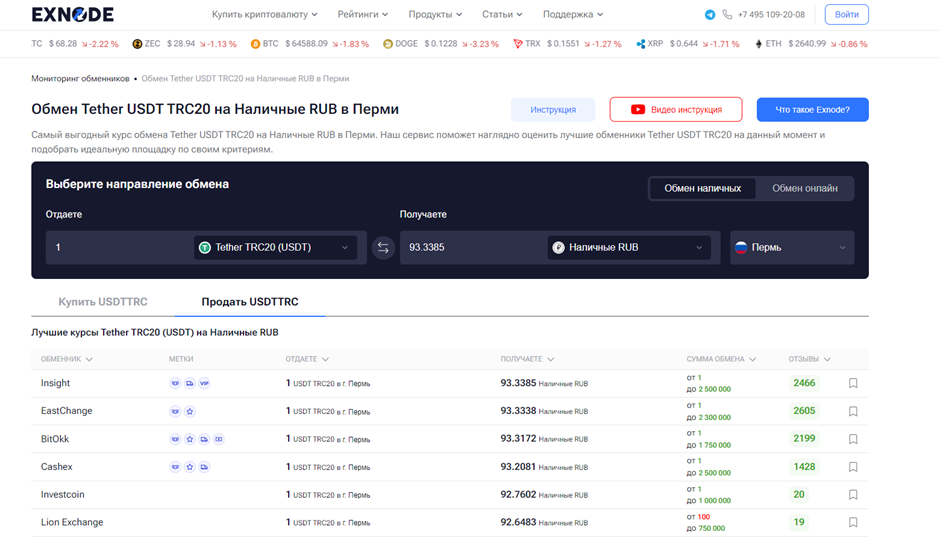Click the VIP tag in Insight row
The height and width of the screenshot is (538, 940).
[204, 383]
